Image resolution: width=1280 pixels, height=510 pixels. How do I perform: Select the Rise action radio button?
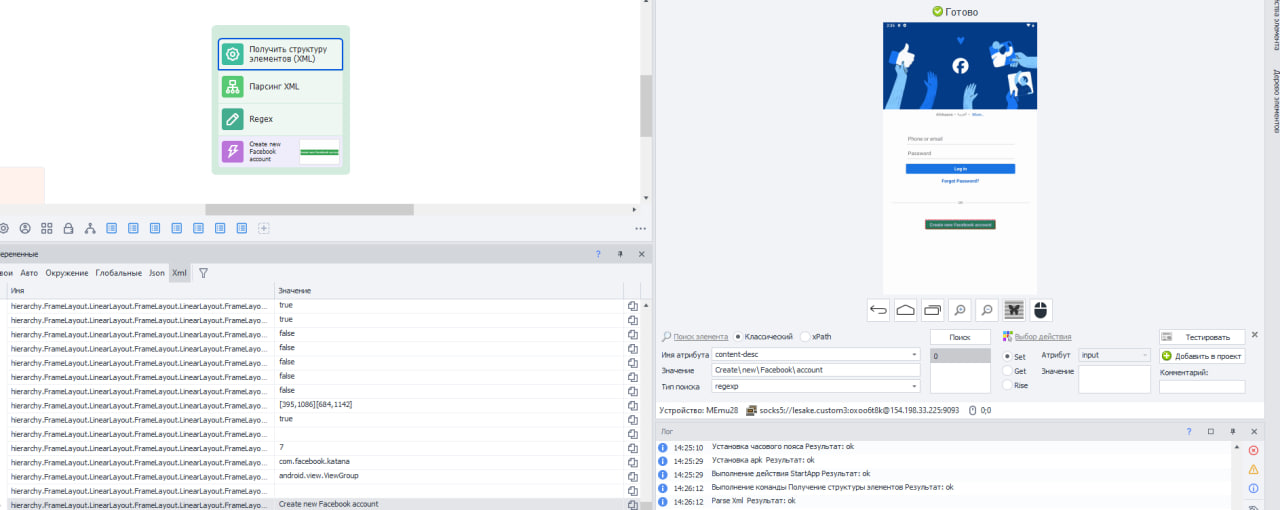[x=1007, y=385]
